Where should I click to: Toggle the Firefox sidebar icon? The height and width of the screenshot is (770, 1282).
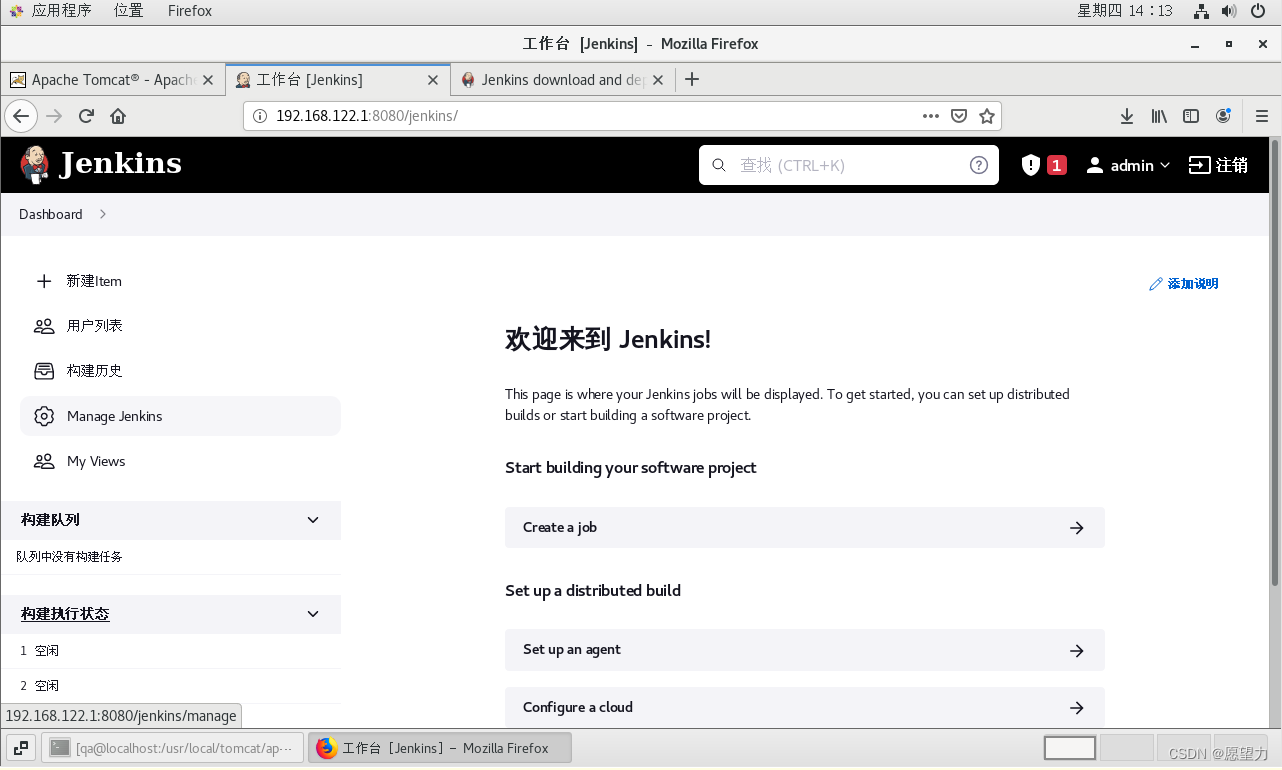[1191, 116]
